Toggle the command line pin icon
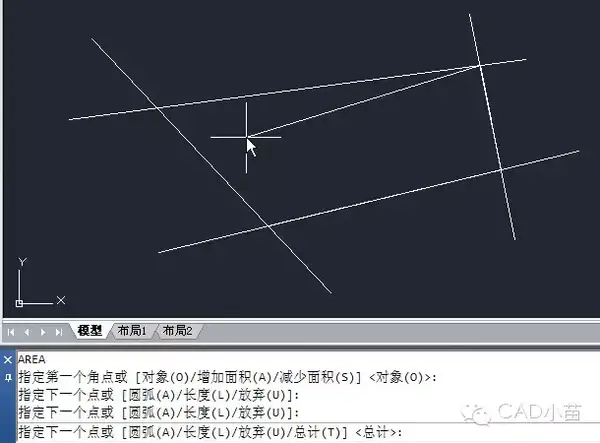This screenshot has width=600, height=443. point(8,378)
